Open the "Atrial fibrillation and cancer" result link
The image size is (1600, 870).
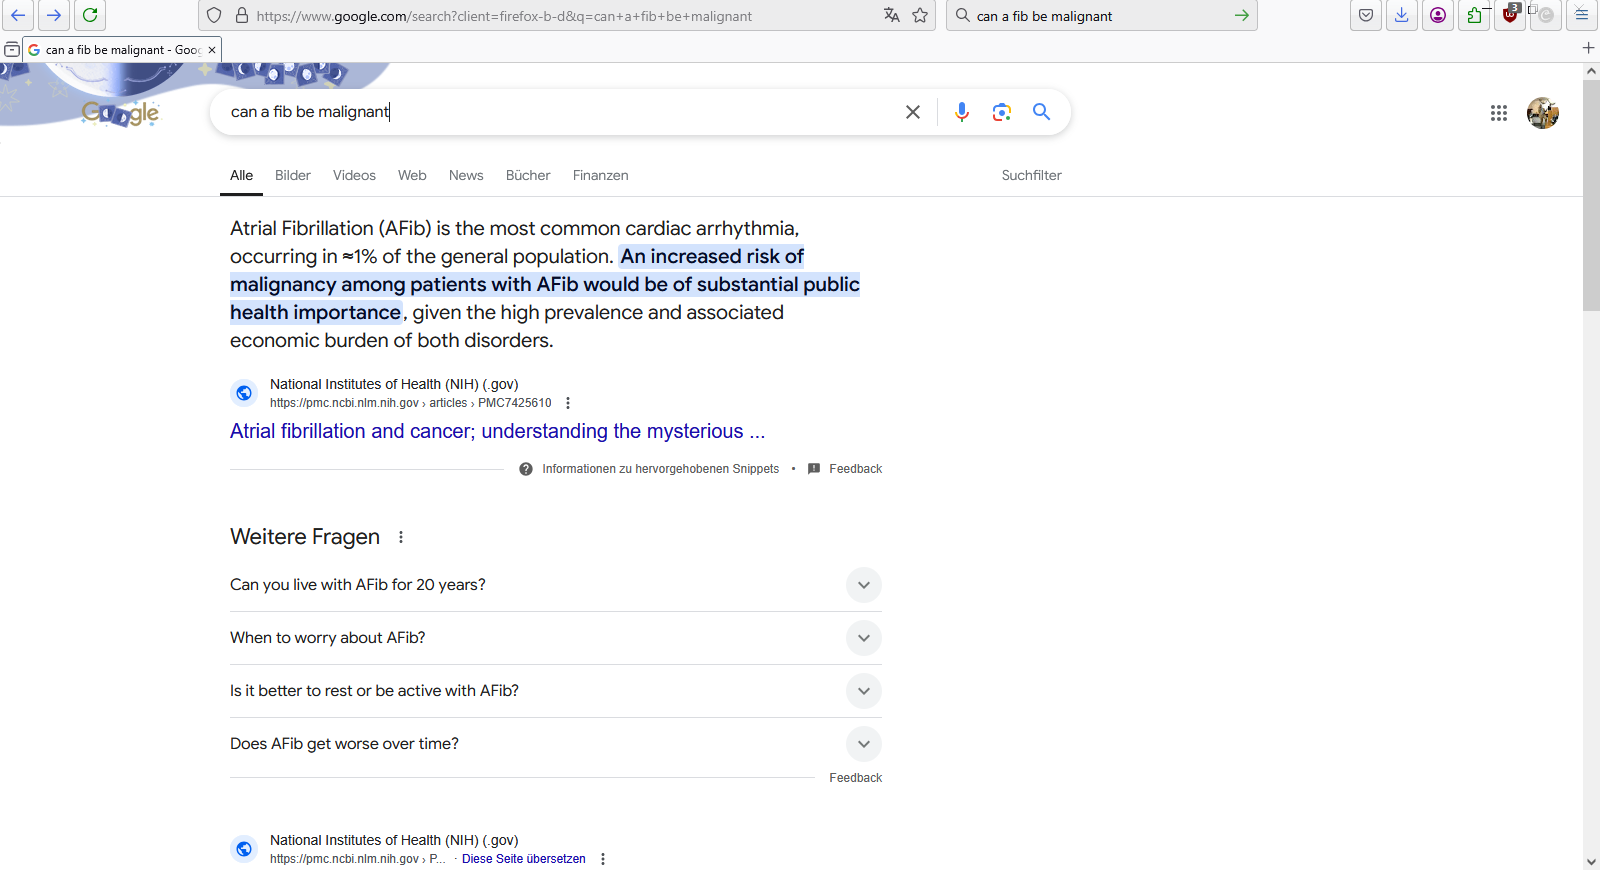tap(497, 431)
